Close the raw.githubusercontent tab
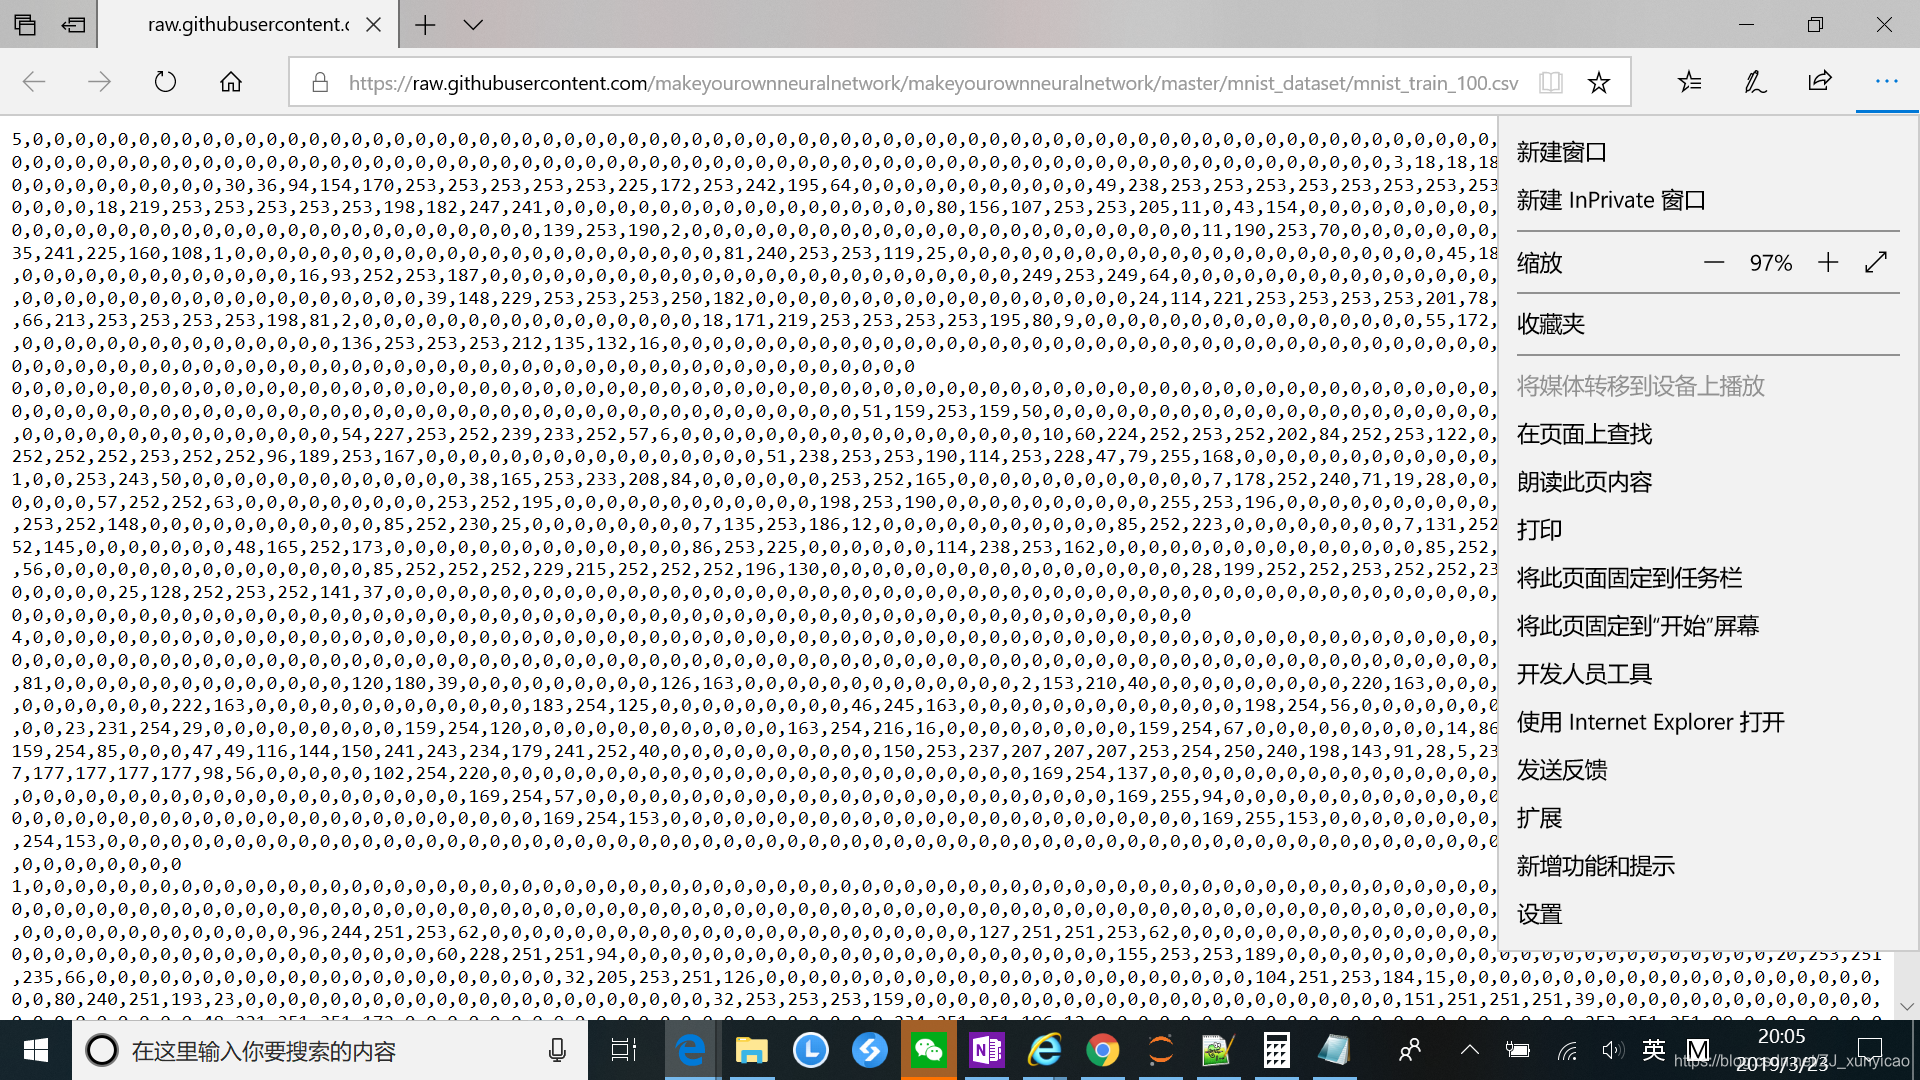This screenshot has width=1920, height=1080. tap(373, 24)
